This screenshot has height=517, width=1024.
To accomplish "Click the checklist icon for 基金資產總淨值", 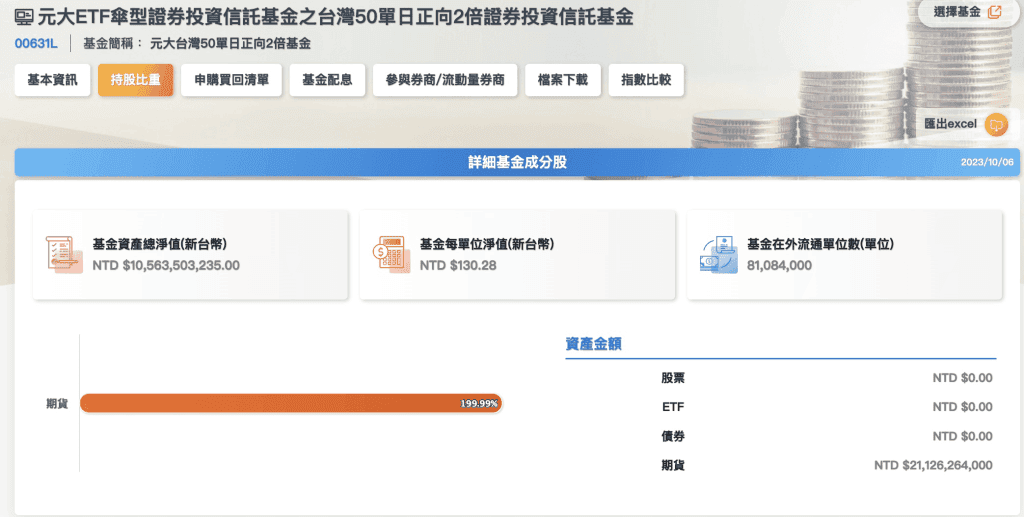I will click(x=63, y=255).
